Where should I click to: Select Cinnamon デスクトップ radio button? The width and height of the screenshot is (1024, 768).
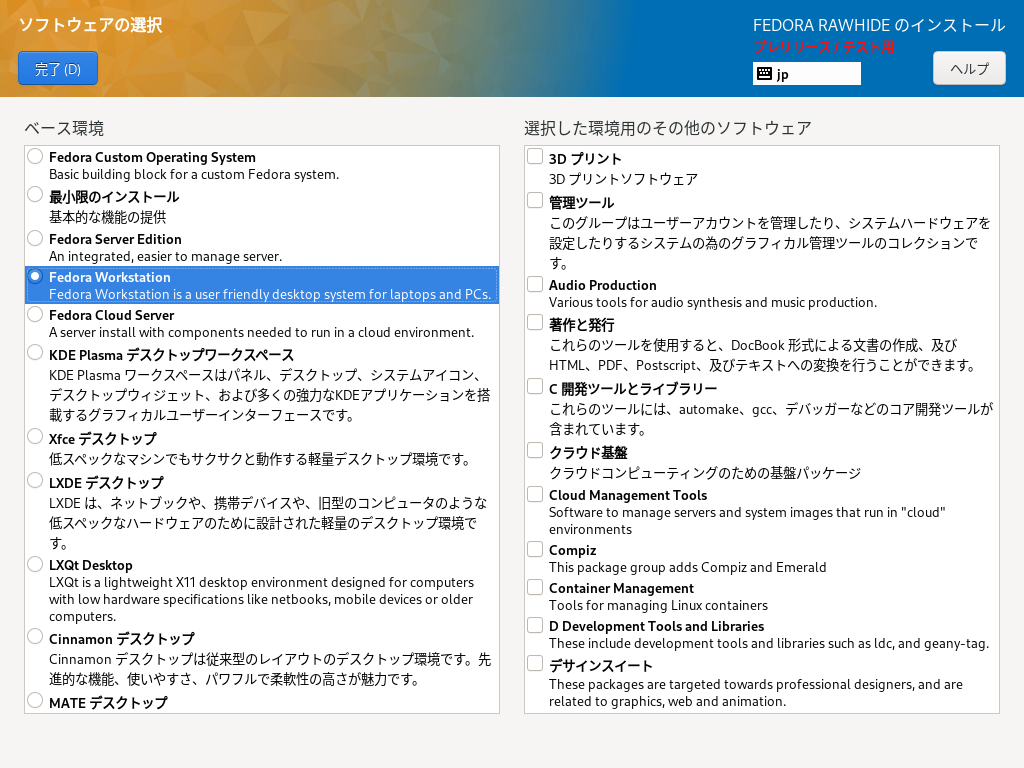coord(35,637)
